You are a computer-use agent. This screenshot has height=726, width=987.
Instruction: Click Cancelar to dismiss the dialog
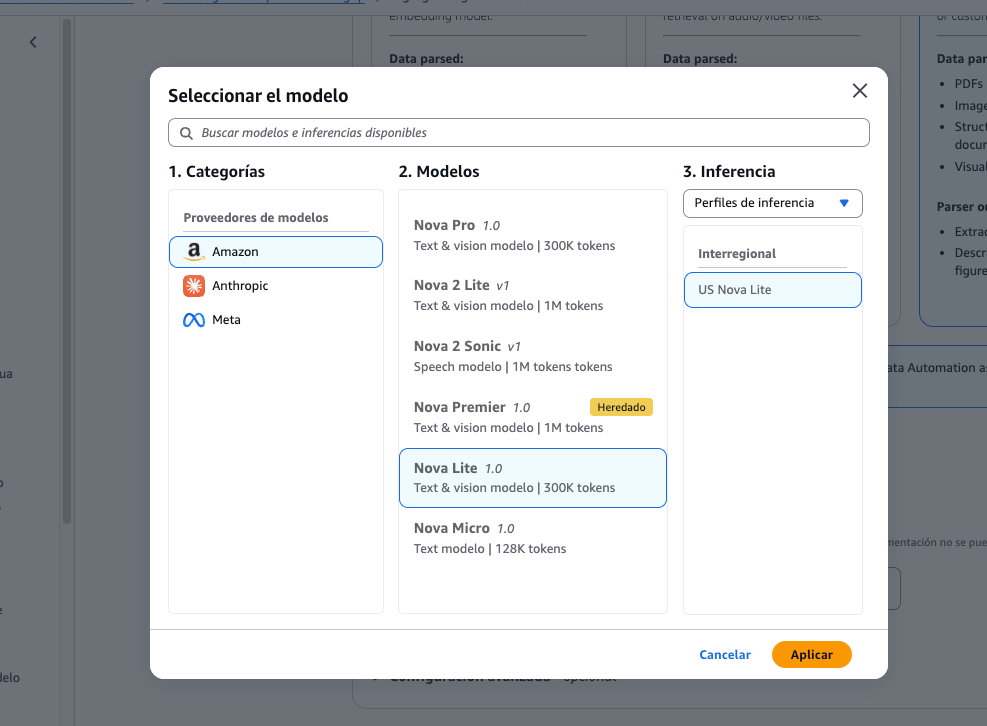[725, 655]
